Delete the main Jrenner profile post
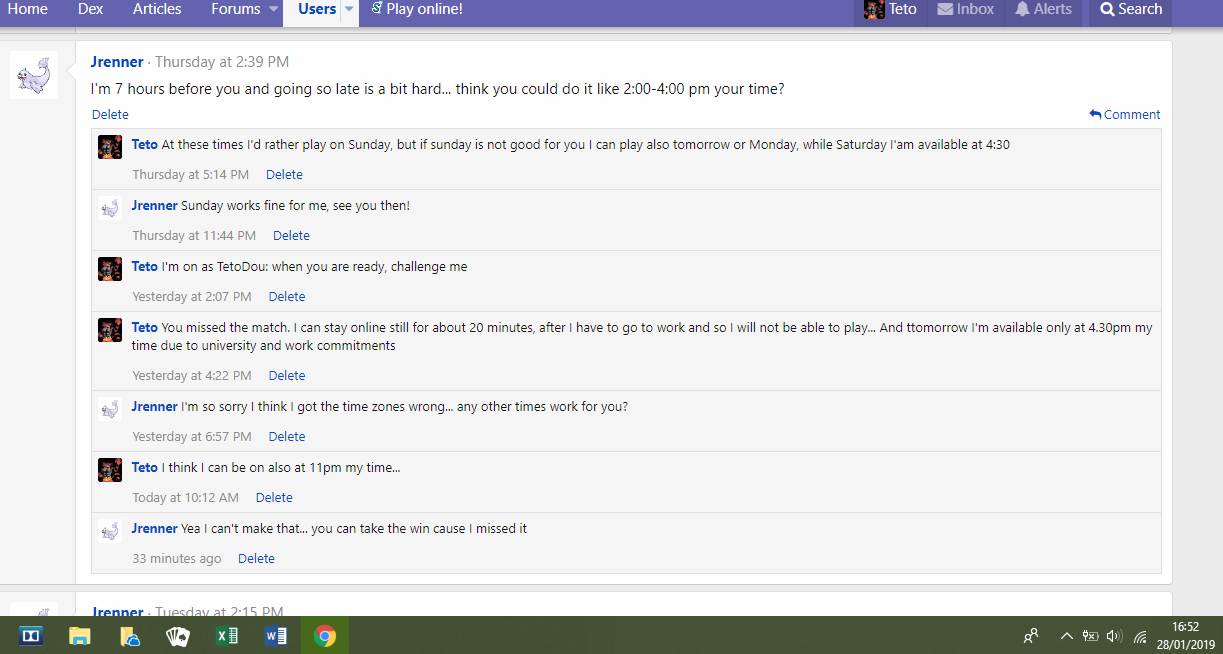Image resolution: width=1223 pixels, height=654 pixels. pos(110,114)
